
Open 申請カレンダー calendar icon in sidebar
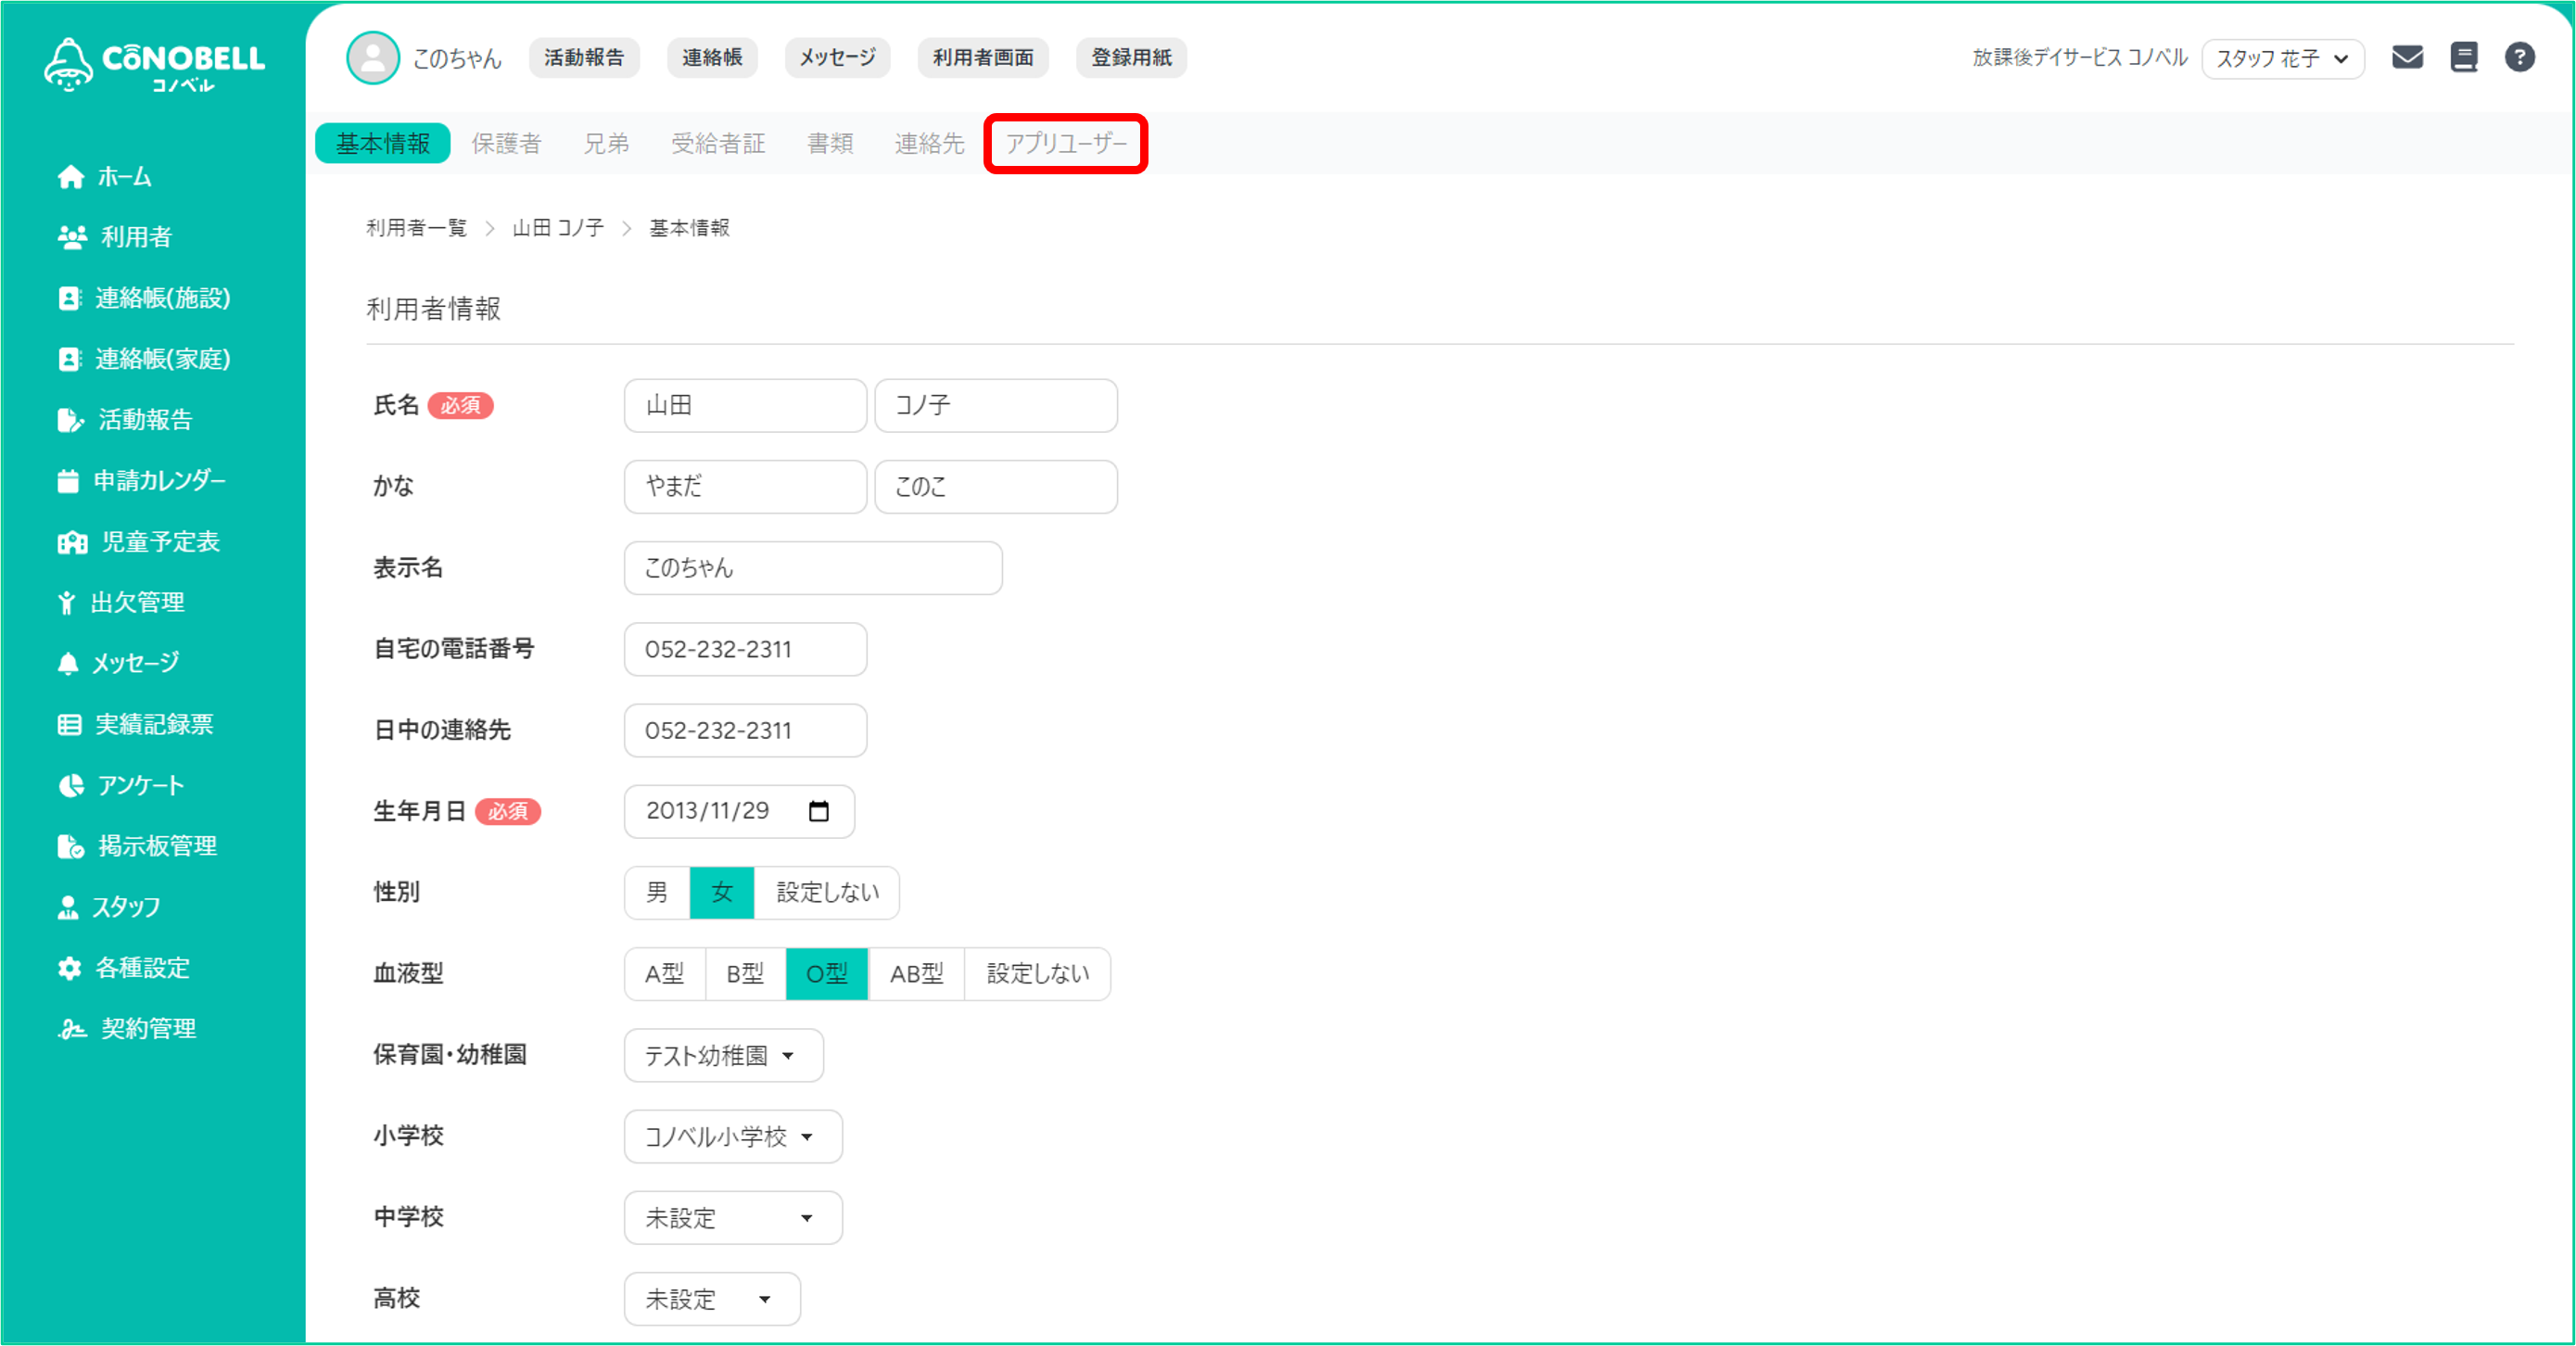(68, 481)
